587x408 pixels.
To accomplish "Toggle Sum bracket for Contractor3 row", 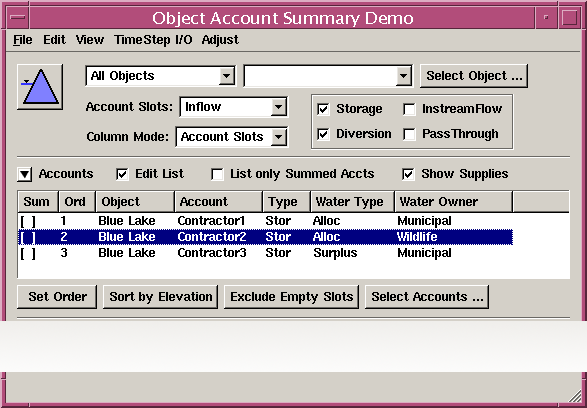I will (x=28, y=253).
